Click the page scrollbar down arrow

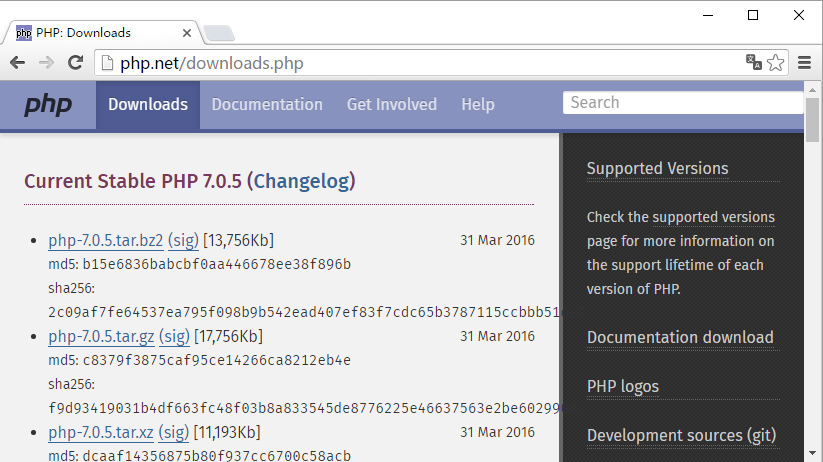[813, 453]
